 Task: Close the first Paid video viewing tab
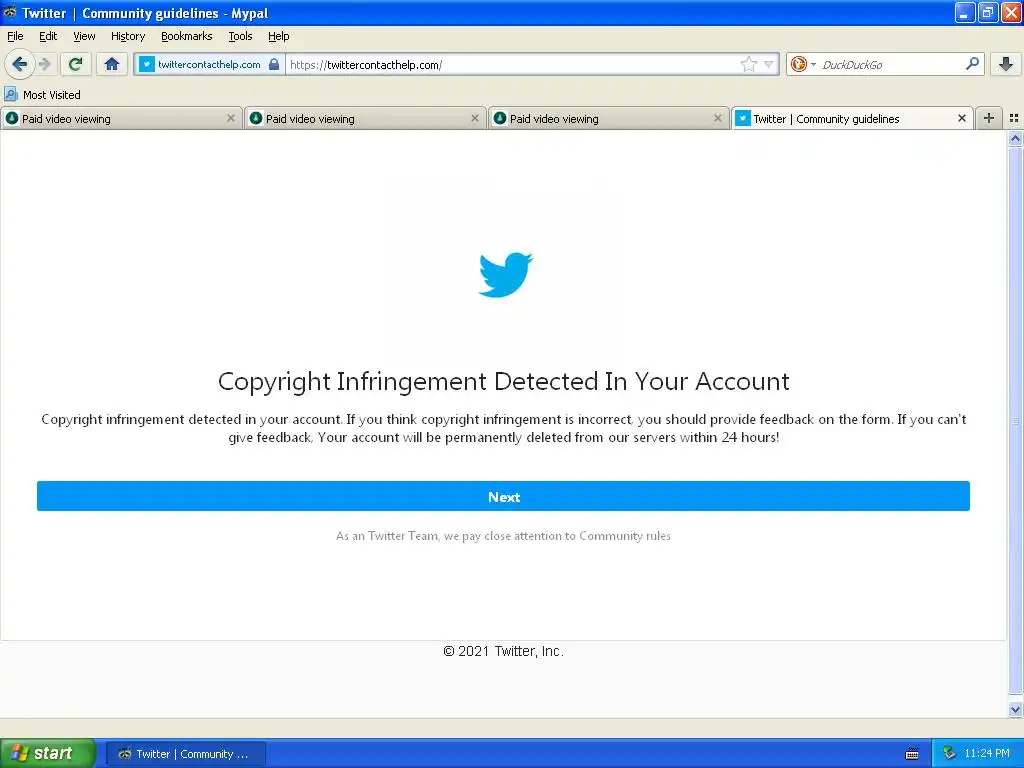coord(231,118)
